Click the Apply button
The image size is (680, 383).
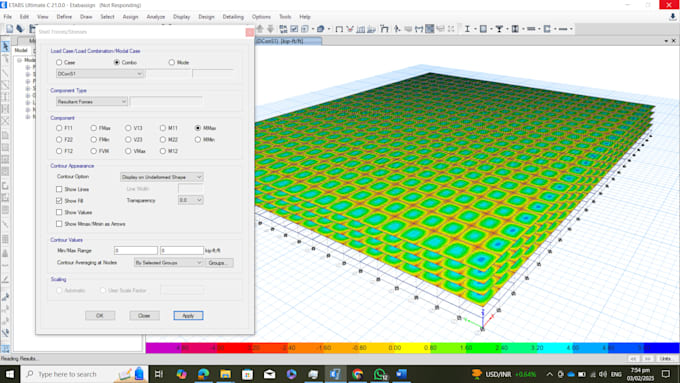point(188,315)
